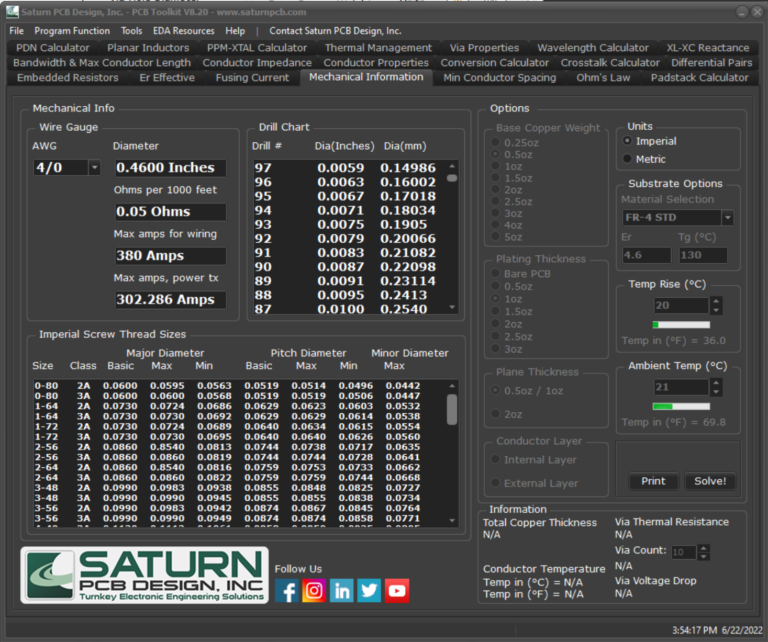
Task: Adjust the Temp Rise green slider bar
Action: [x=680, y=325]
